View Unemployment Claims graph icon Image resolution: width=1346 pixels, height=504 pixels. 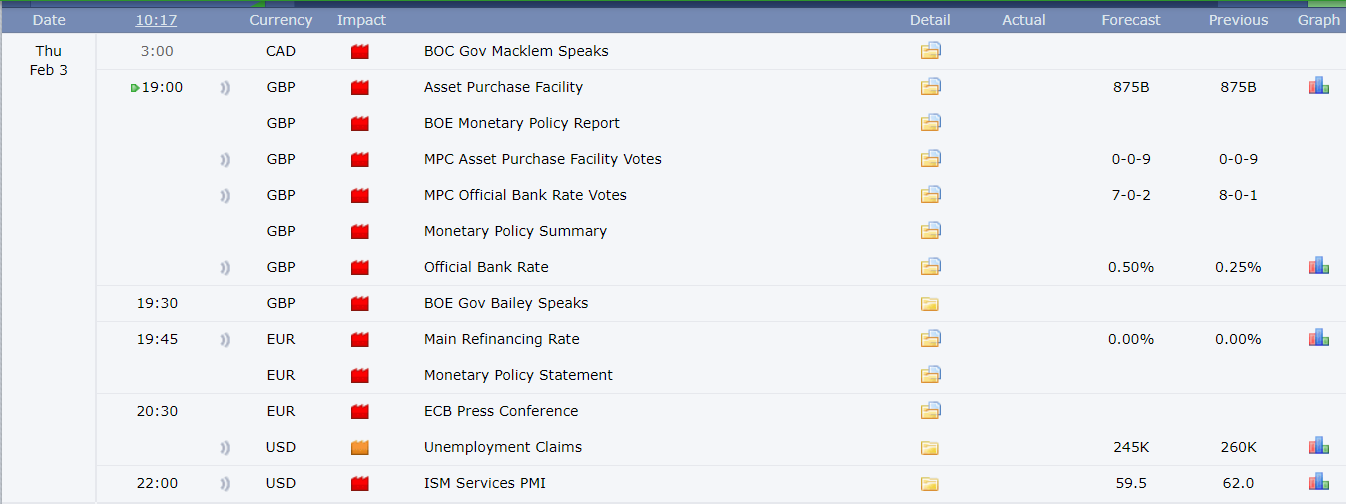coord(1318,447)
